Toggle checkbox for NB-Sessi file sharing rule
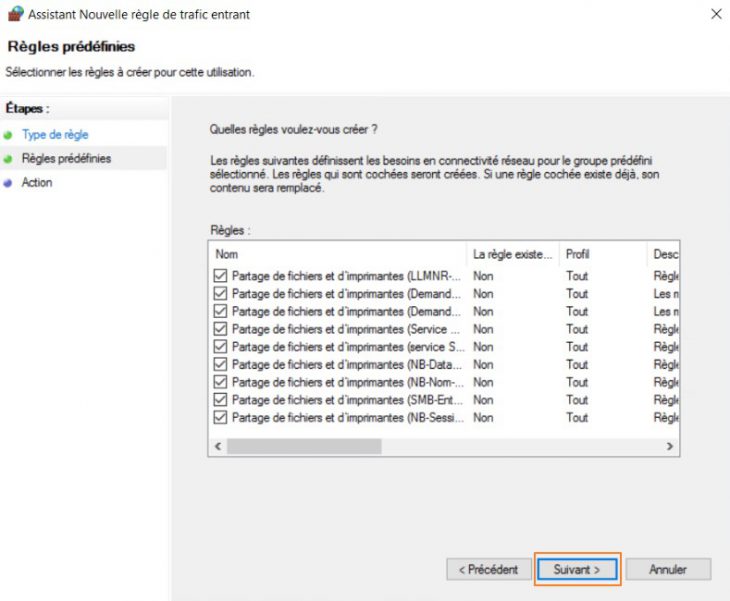 point(220,417)
